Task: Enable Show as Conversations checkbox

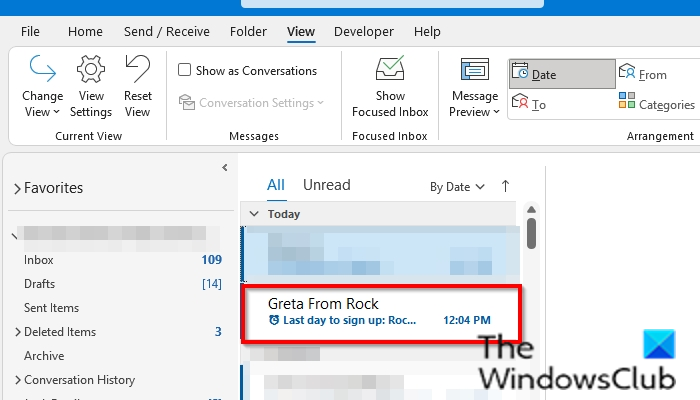Action: pos(185,71)
